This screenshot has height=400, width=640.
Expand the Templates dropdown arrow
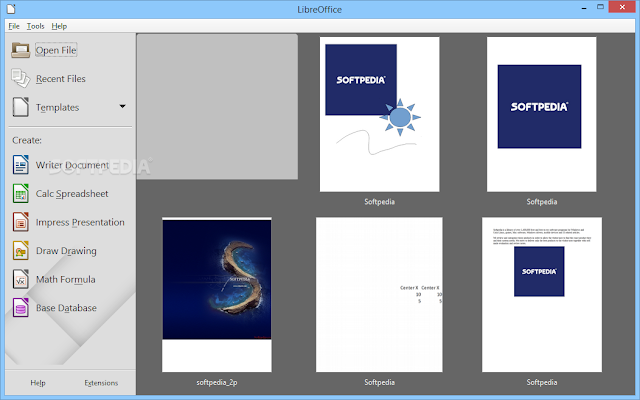pyautogui.click(x=122, y=107)
